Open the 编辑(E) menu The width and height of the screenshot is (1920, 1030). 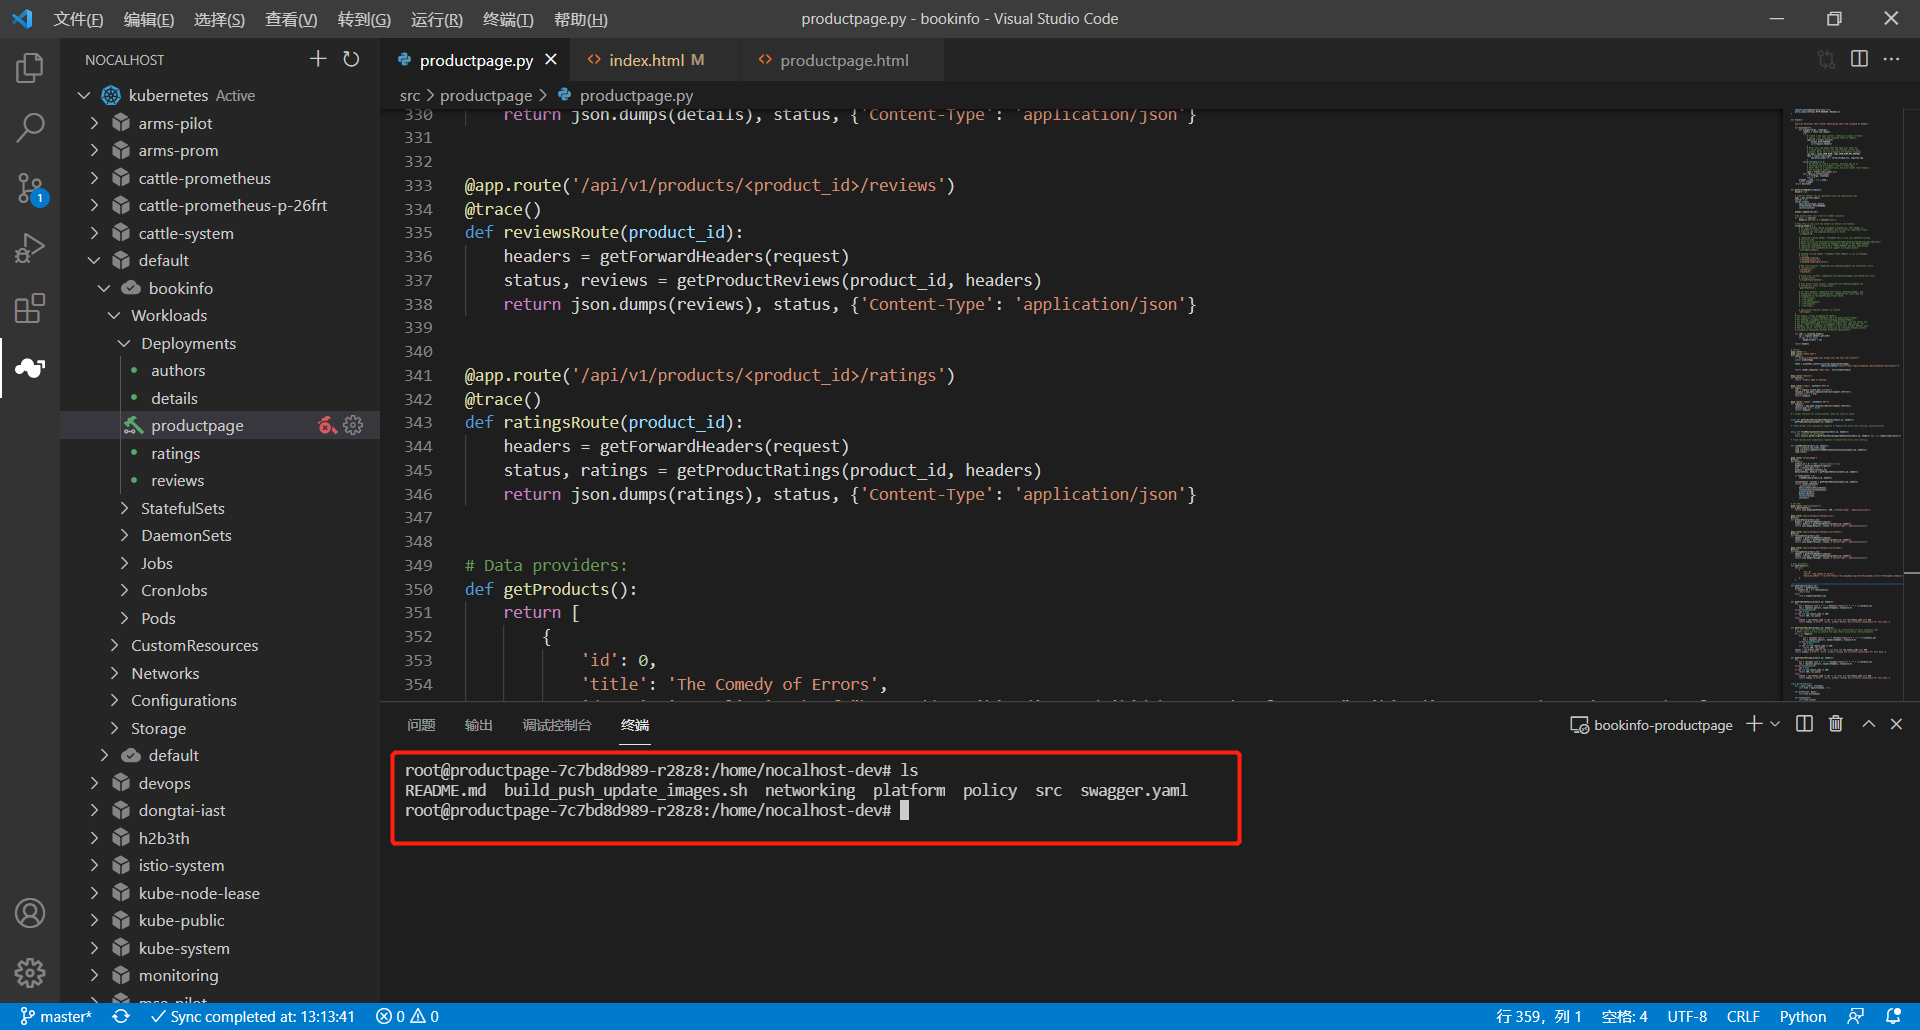[148, 19]
